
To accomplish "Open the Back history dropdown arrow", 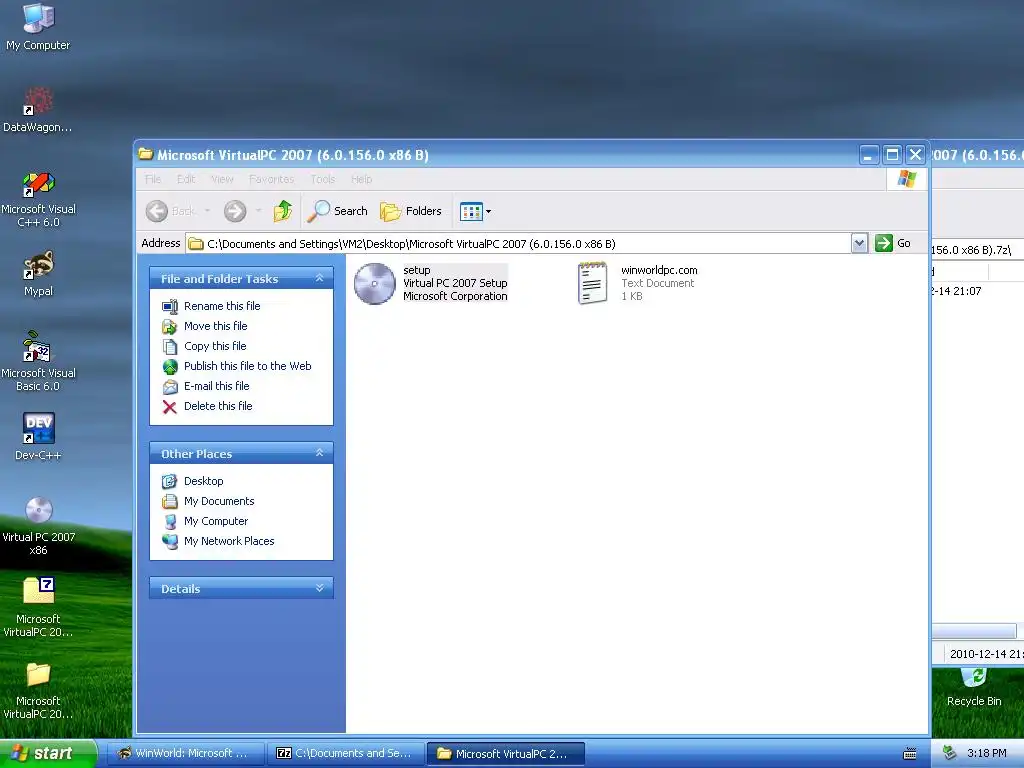I will coord(207,211).
